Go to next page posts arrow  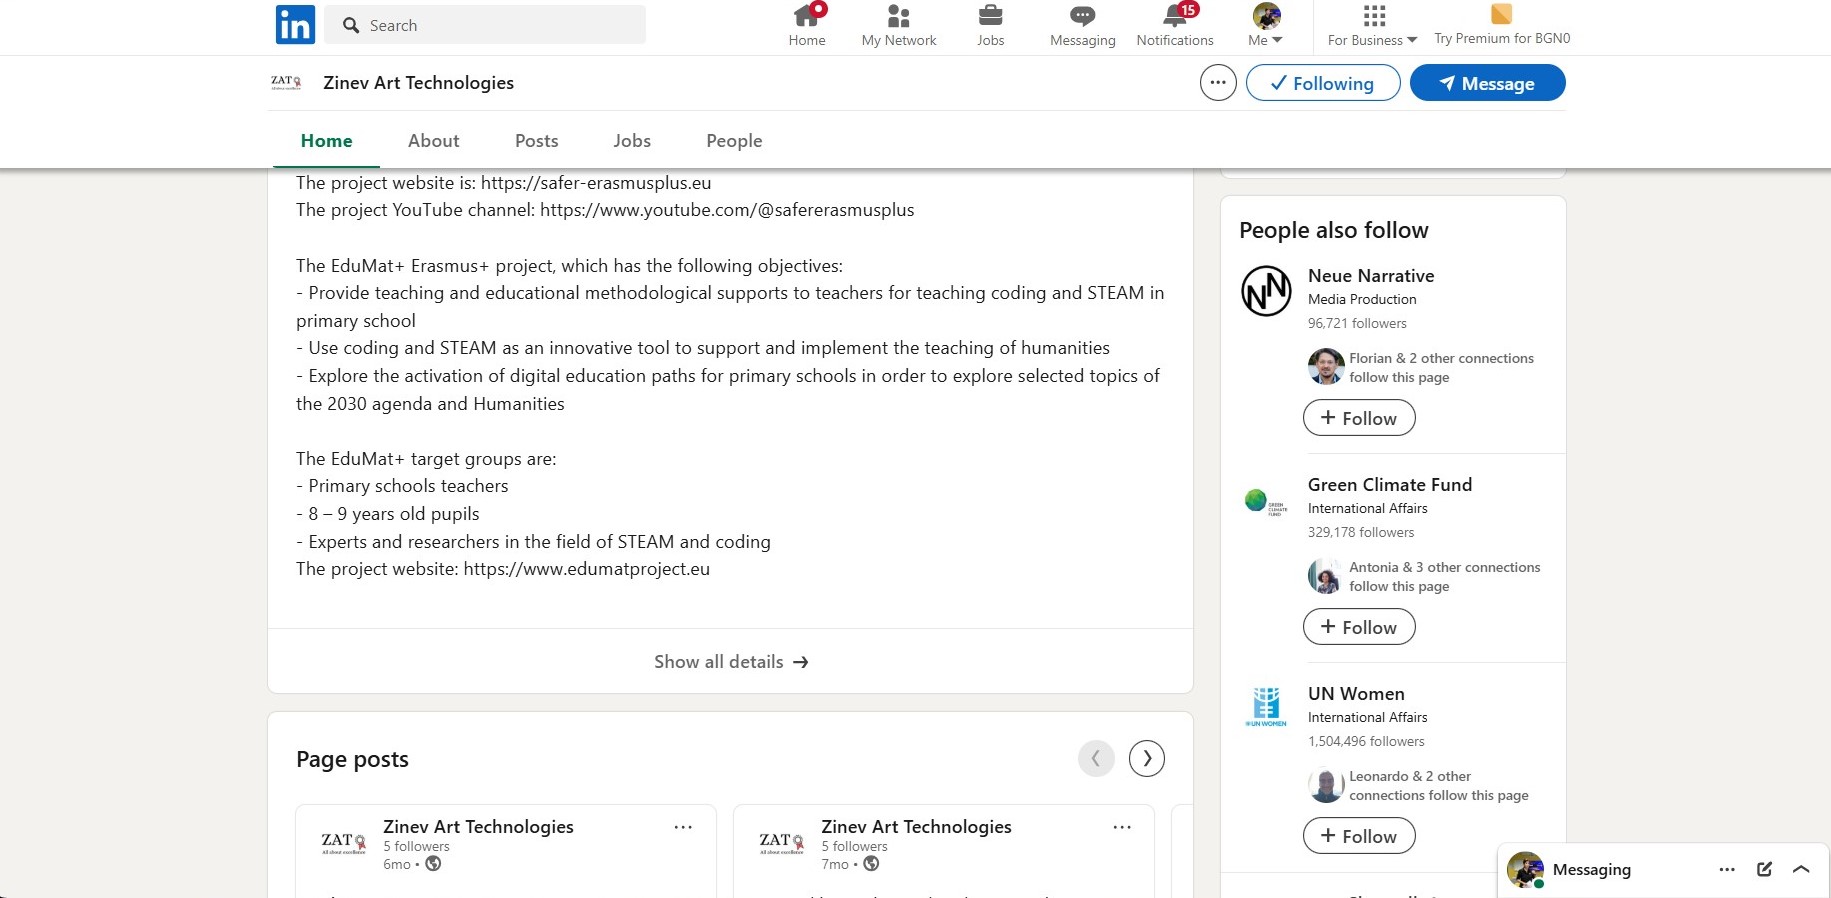(x=1147, y=758)
